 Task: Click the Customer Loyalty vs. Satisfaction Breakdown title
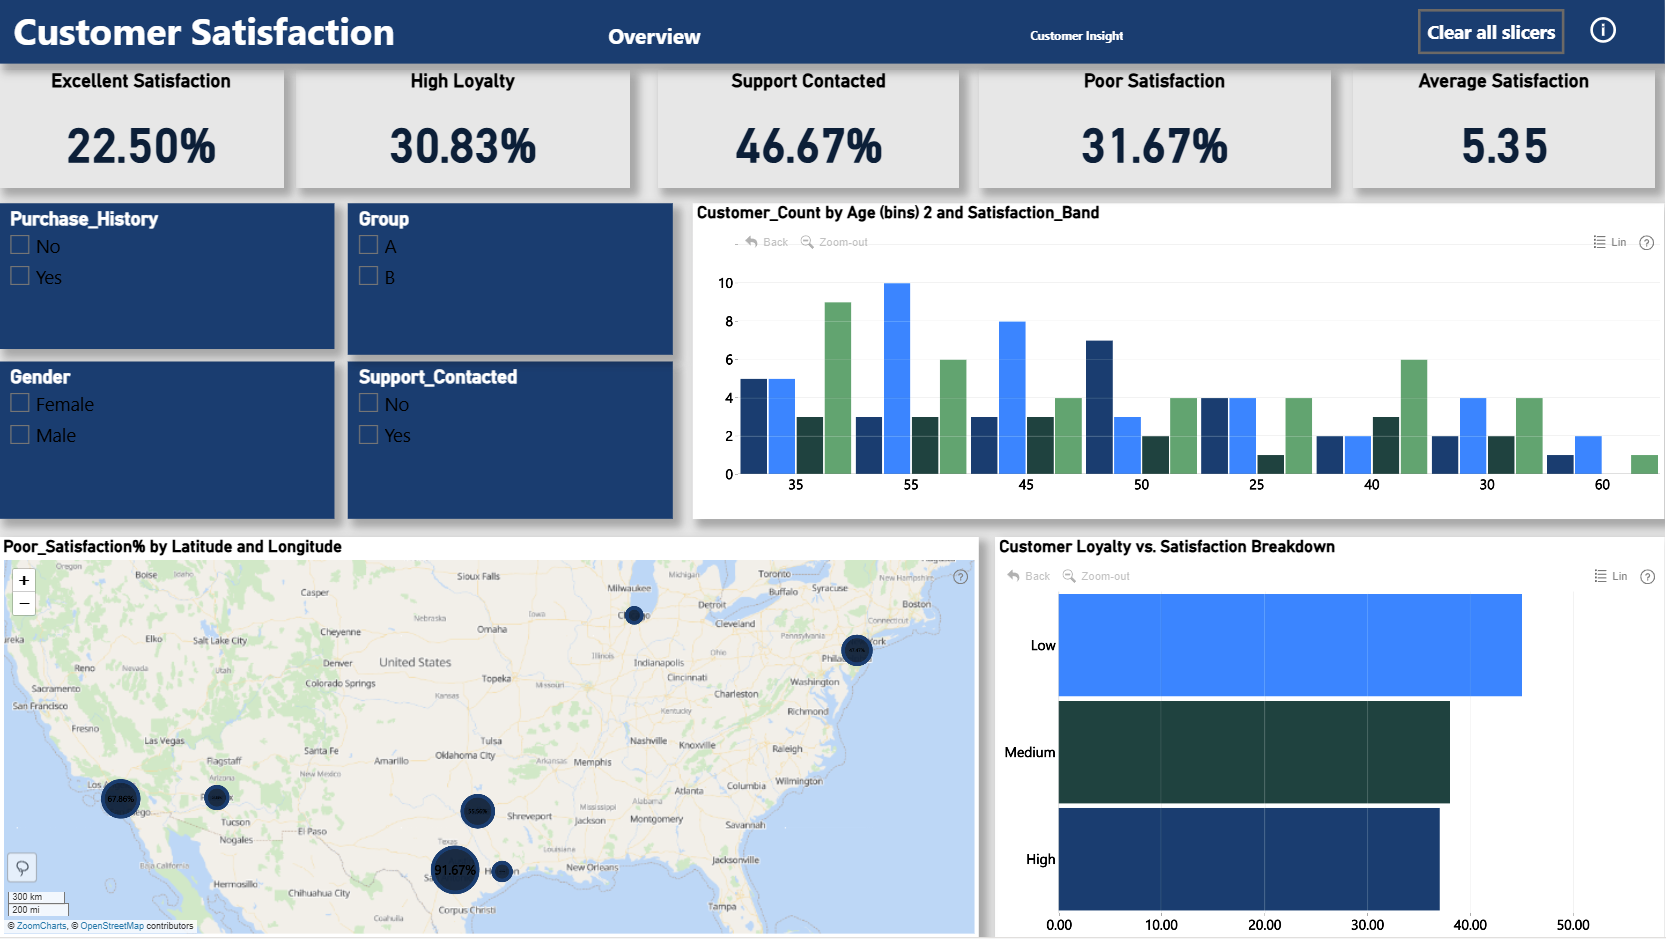(1167, 547)
